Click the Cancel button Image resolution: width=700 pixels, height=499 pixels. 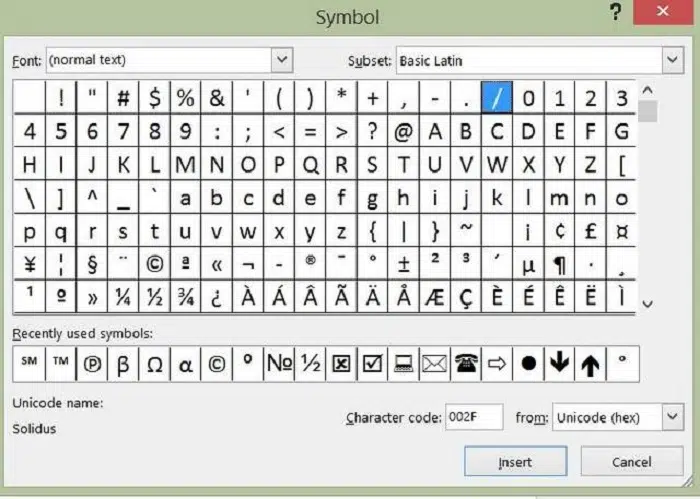[x=632, y=462]
